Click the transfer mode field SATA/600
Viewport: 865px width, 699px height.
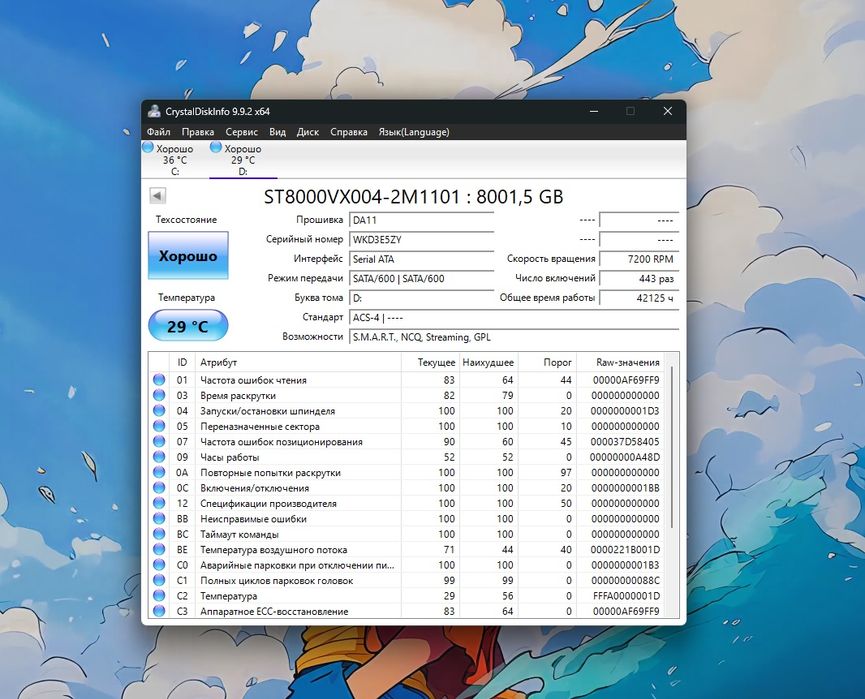[x=421, y=279]
